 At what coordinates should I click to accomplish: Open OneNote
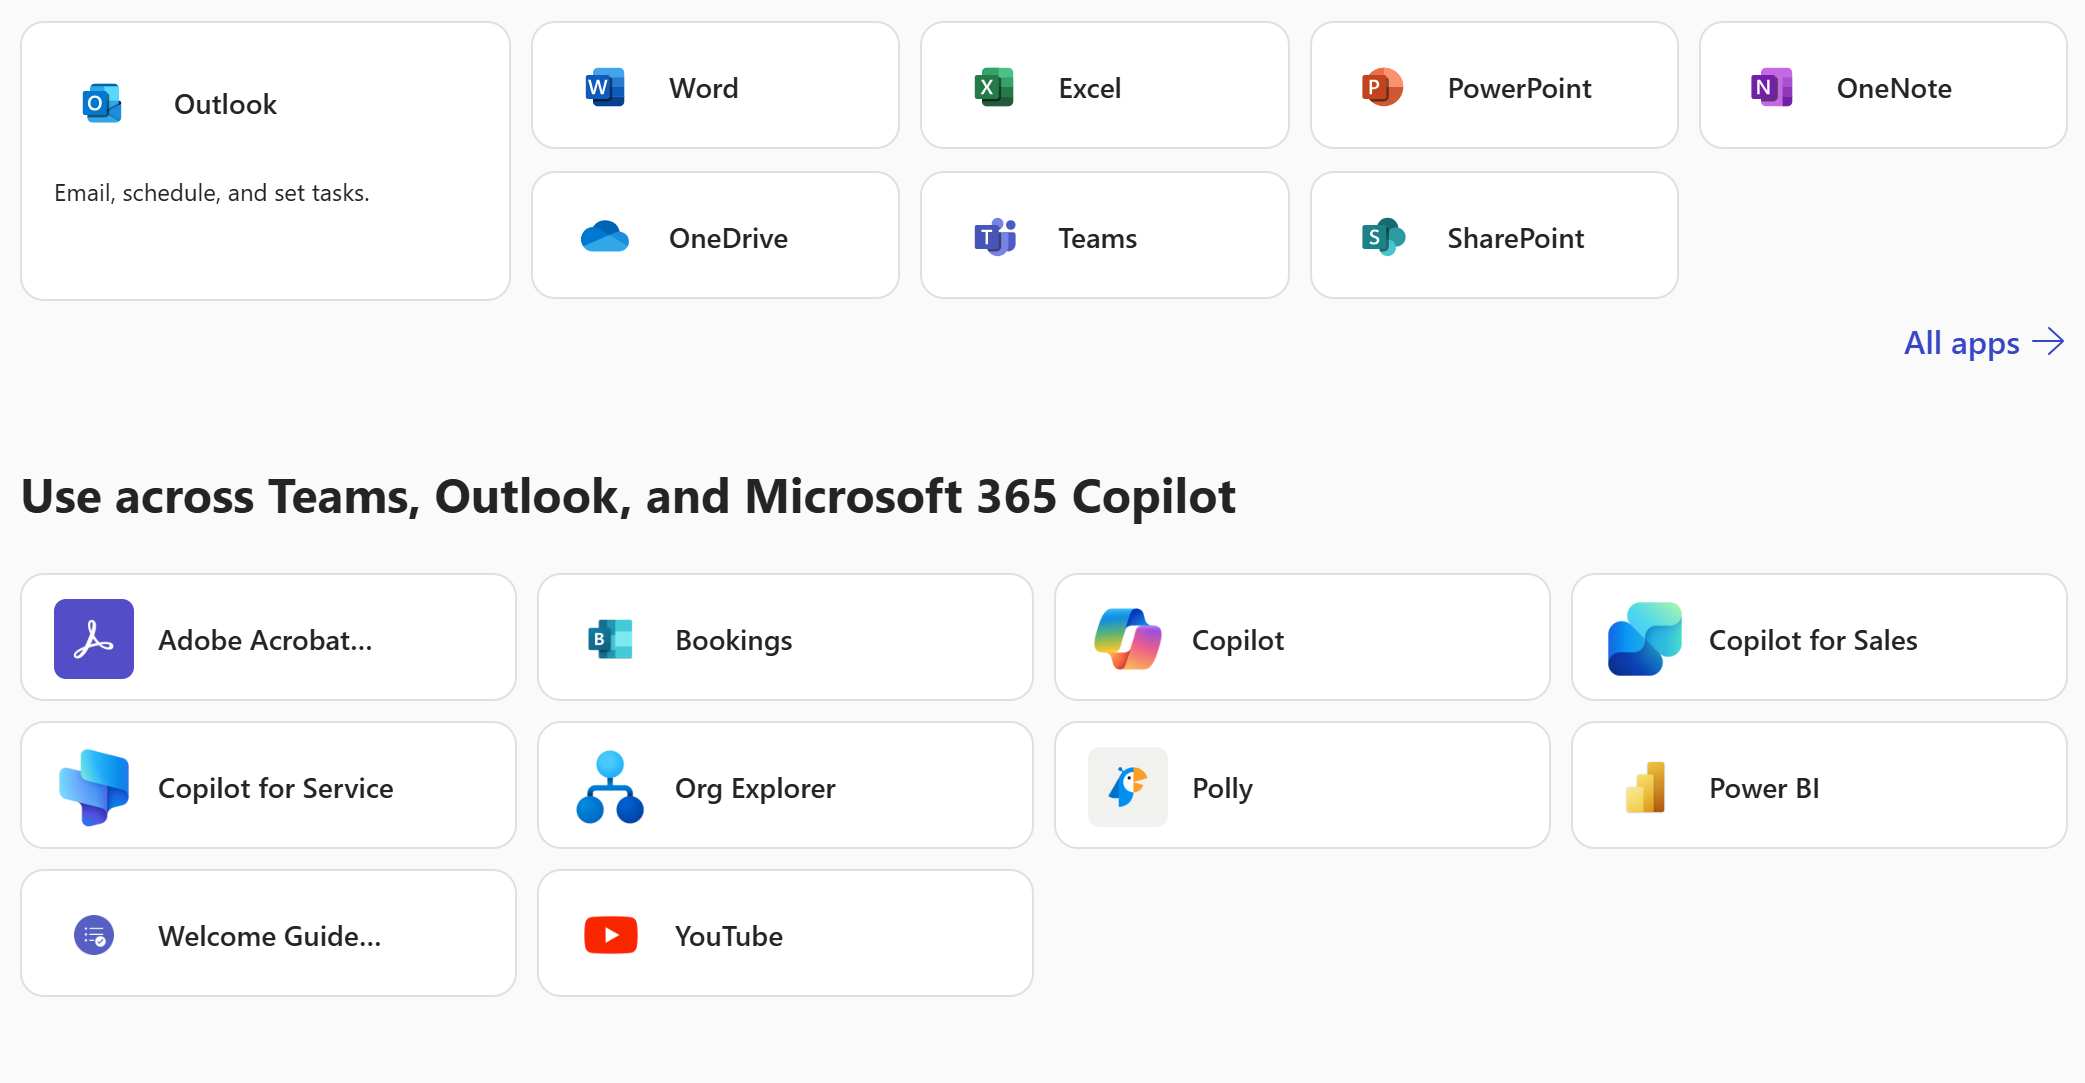[1881, 87]
